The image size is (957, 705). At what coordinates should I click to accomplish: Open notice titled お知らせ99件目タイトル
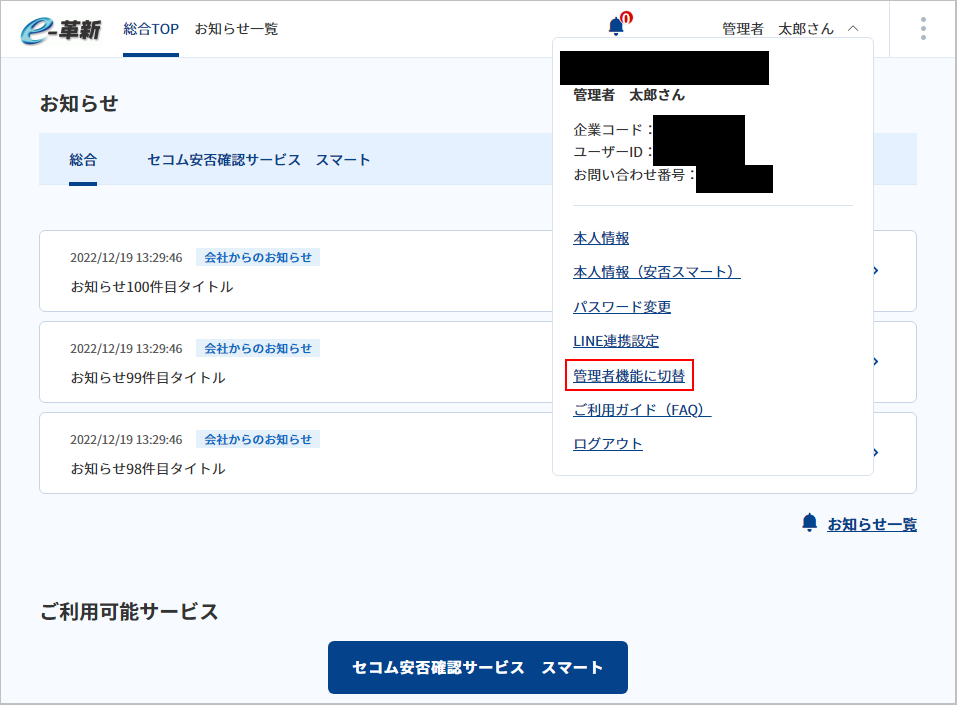click(148, 378)
